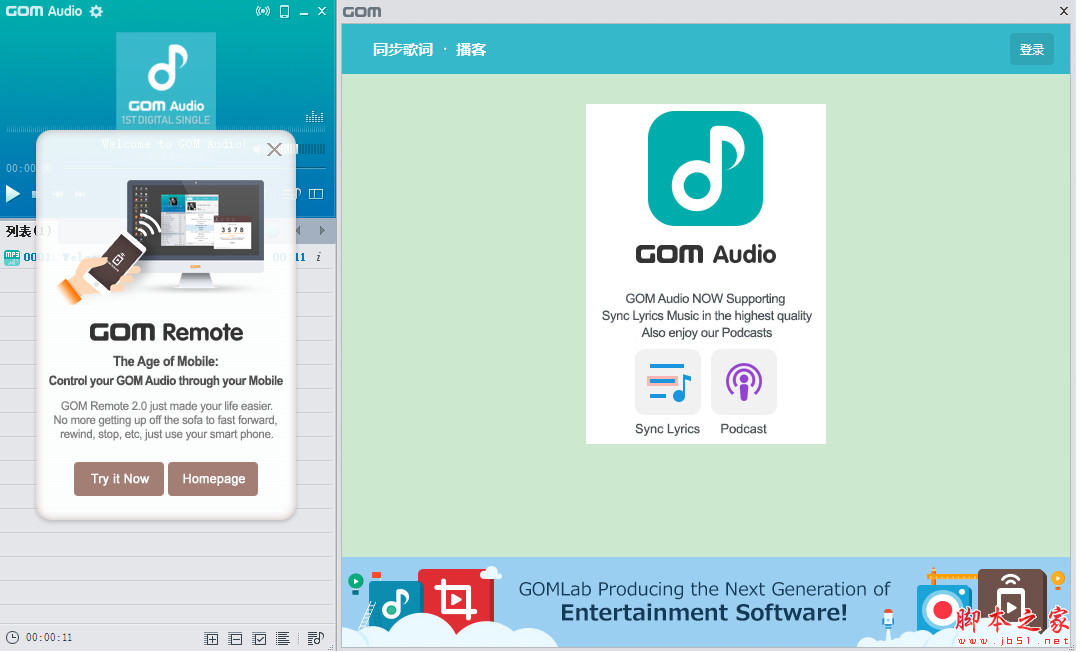Close the GOM Remote popup

pyautogui.click(x=274, y=150)
